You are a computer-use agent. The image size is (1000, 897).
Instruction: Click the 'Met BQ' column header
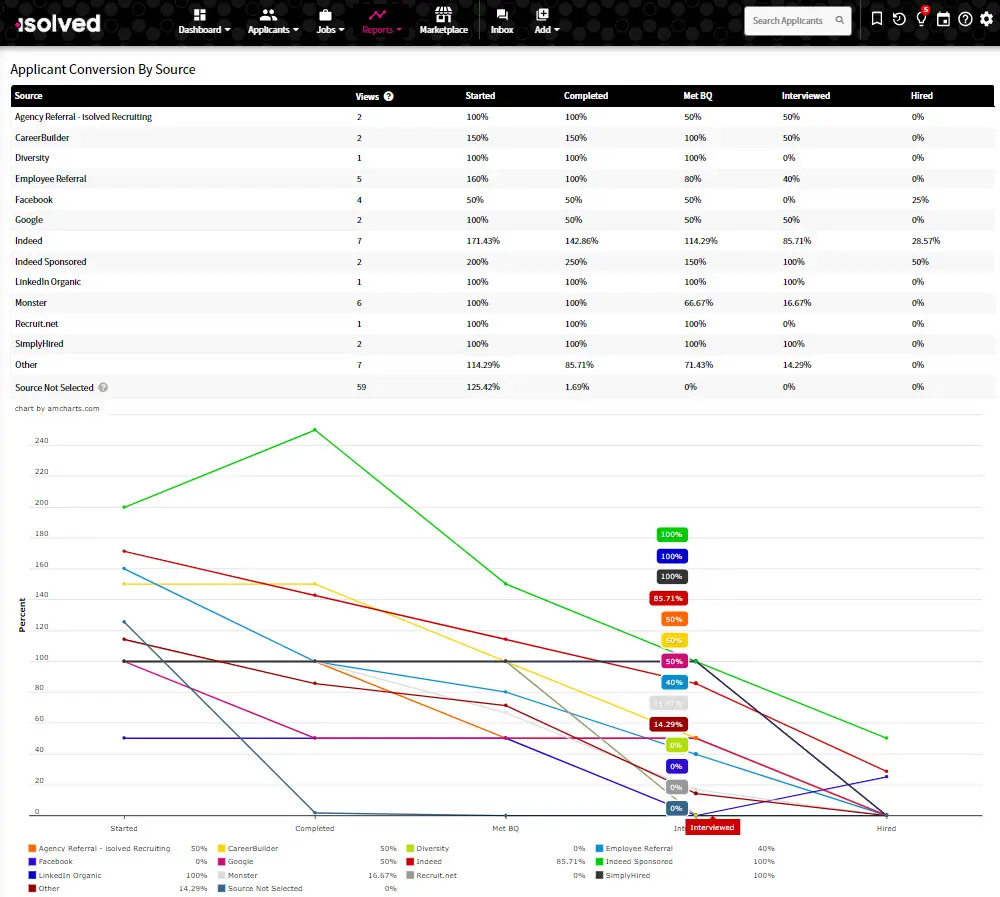pyautogui.click(x=698, y=96)
